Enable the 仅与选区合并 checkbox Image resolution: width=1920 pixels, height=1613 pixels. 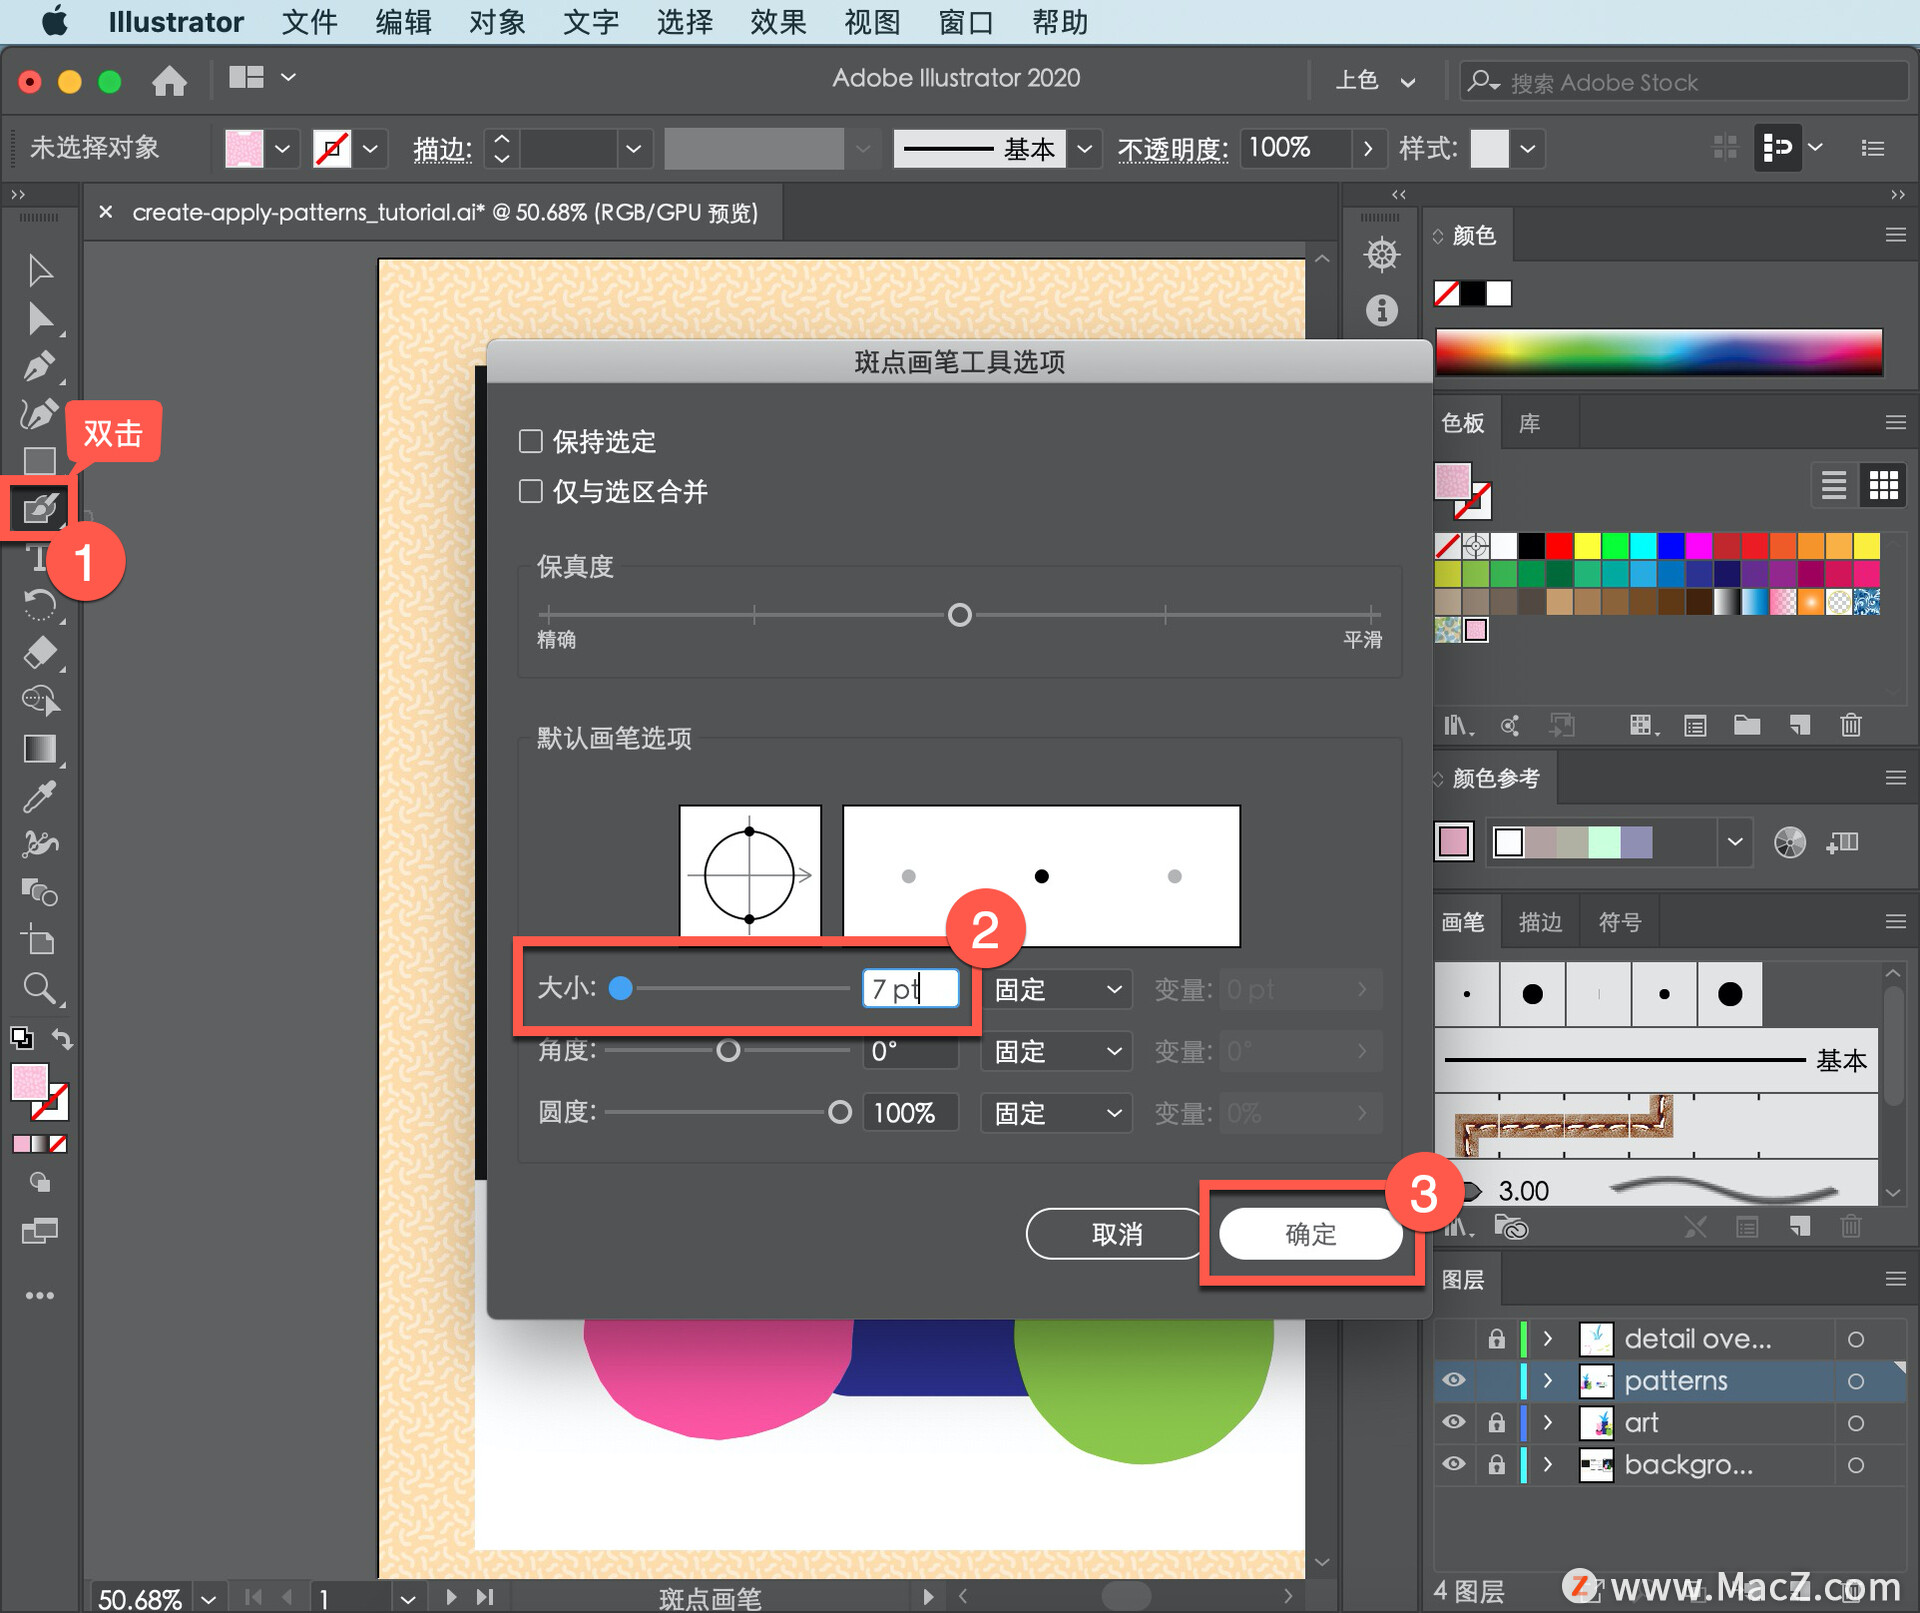pyautogui.click(x=531, y=491)
